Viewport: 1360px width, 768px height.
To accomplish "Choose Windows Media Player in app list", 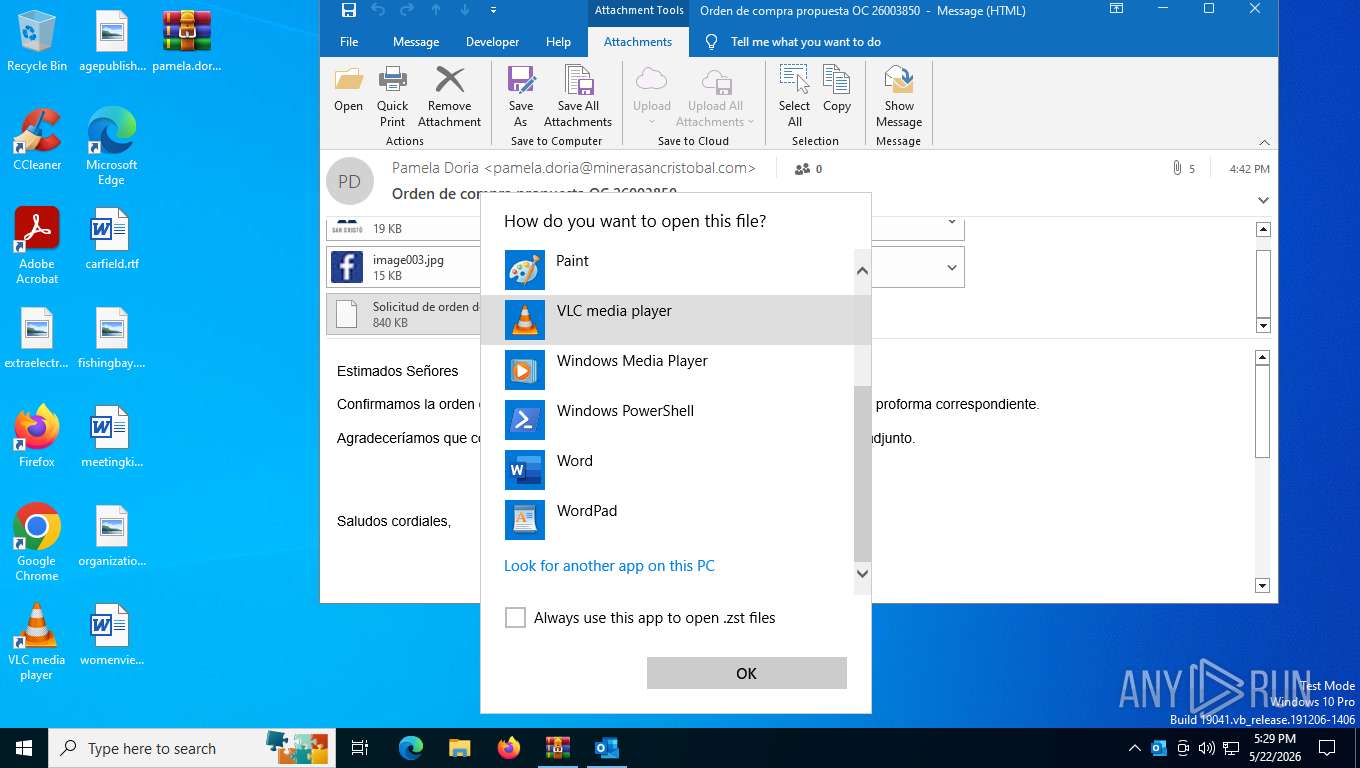I will tap(667, 370).
